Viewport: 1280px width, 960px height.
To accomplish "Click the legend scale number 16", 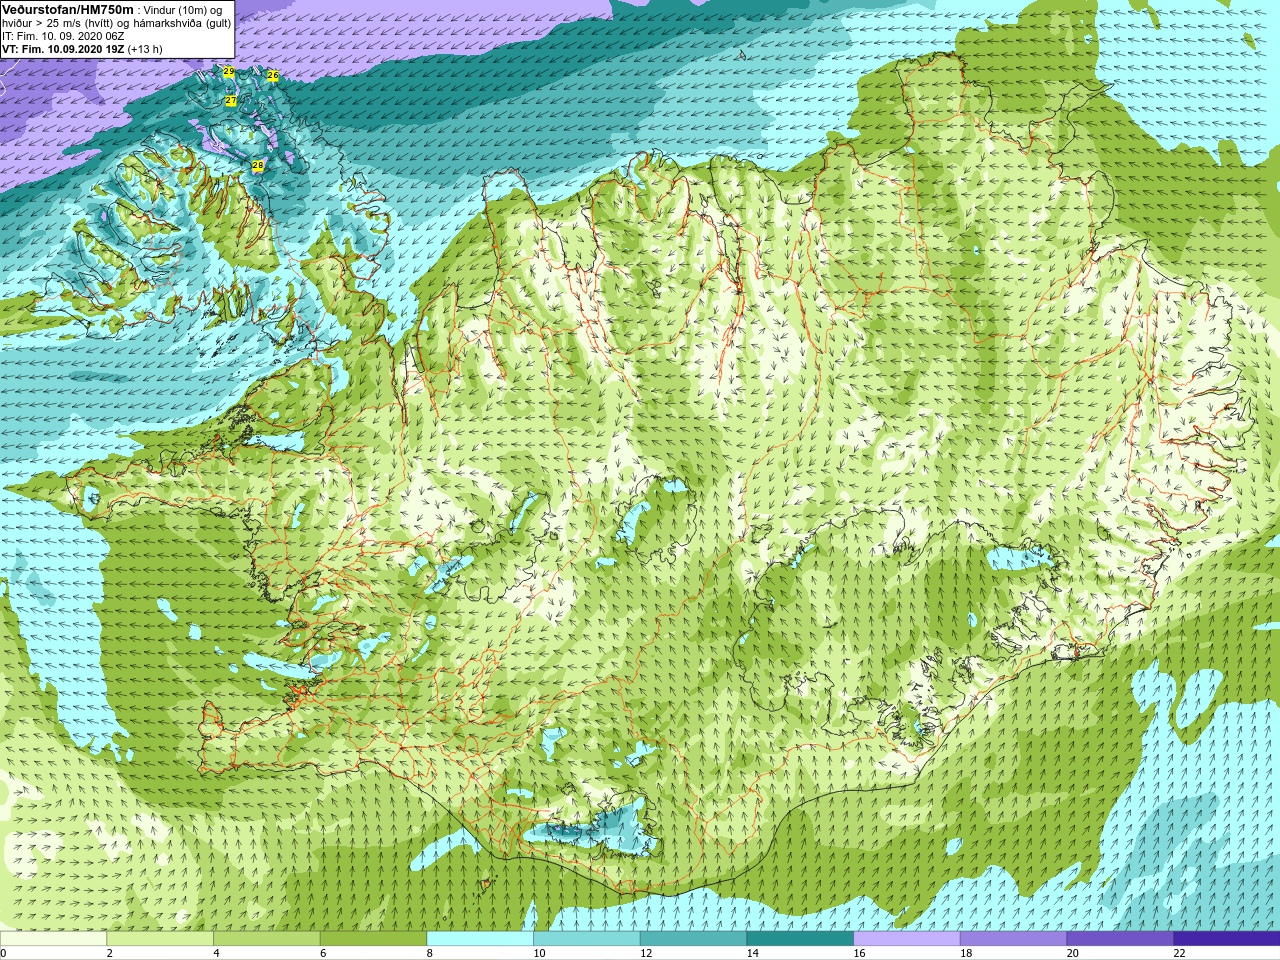I will 859,953.
